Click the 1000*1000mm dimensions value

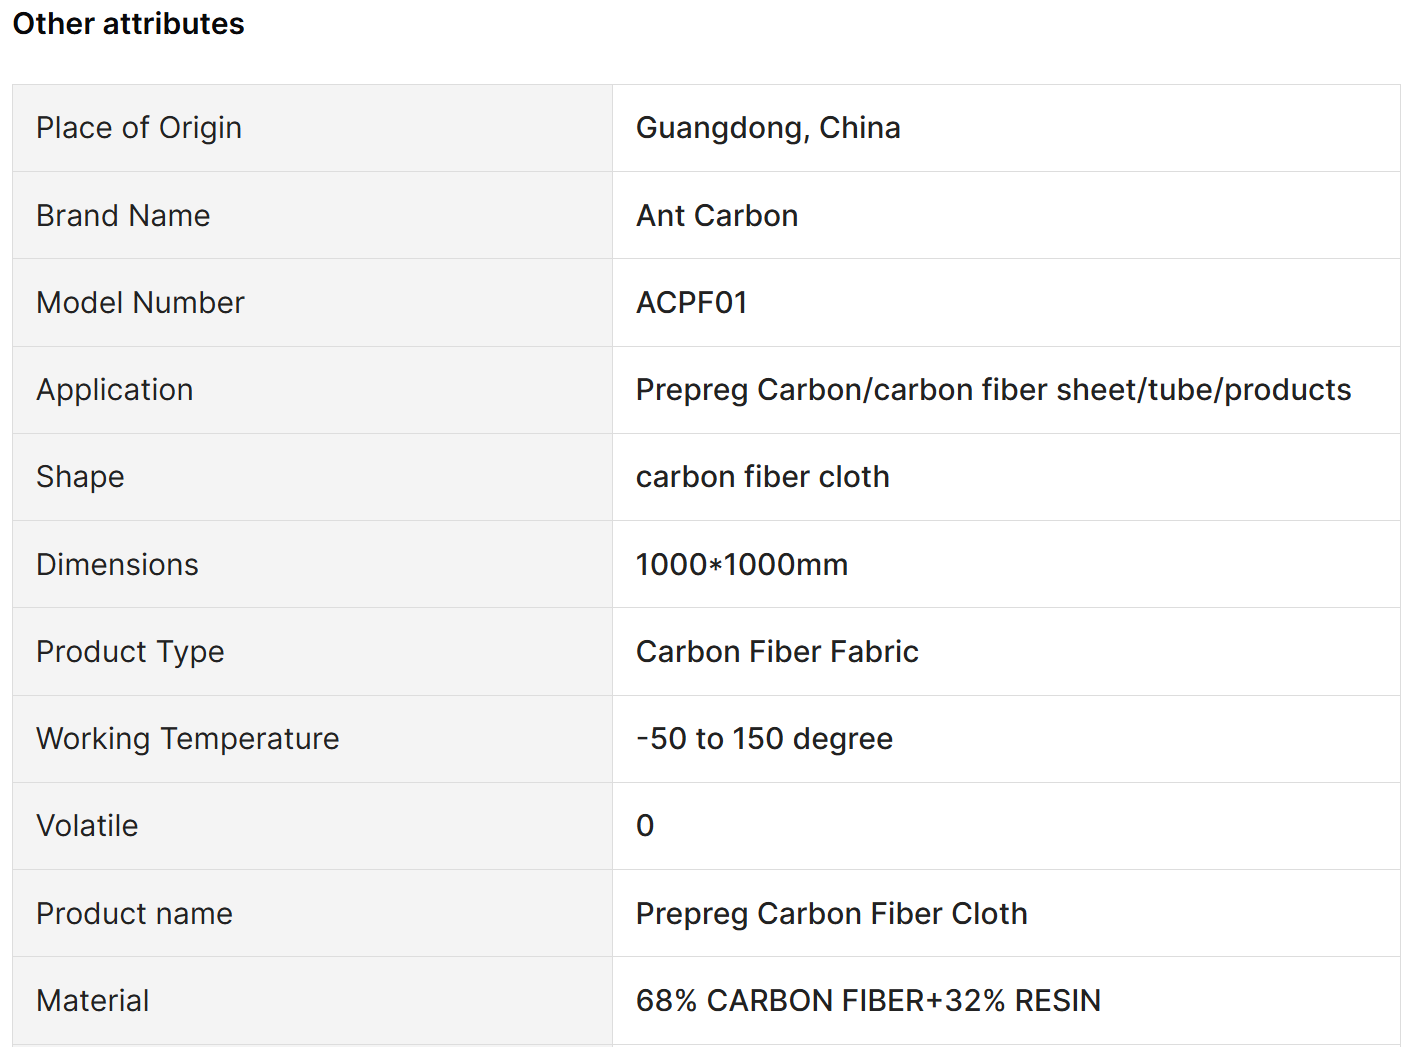(742, 564)
